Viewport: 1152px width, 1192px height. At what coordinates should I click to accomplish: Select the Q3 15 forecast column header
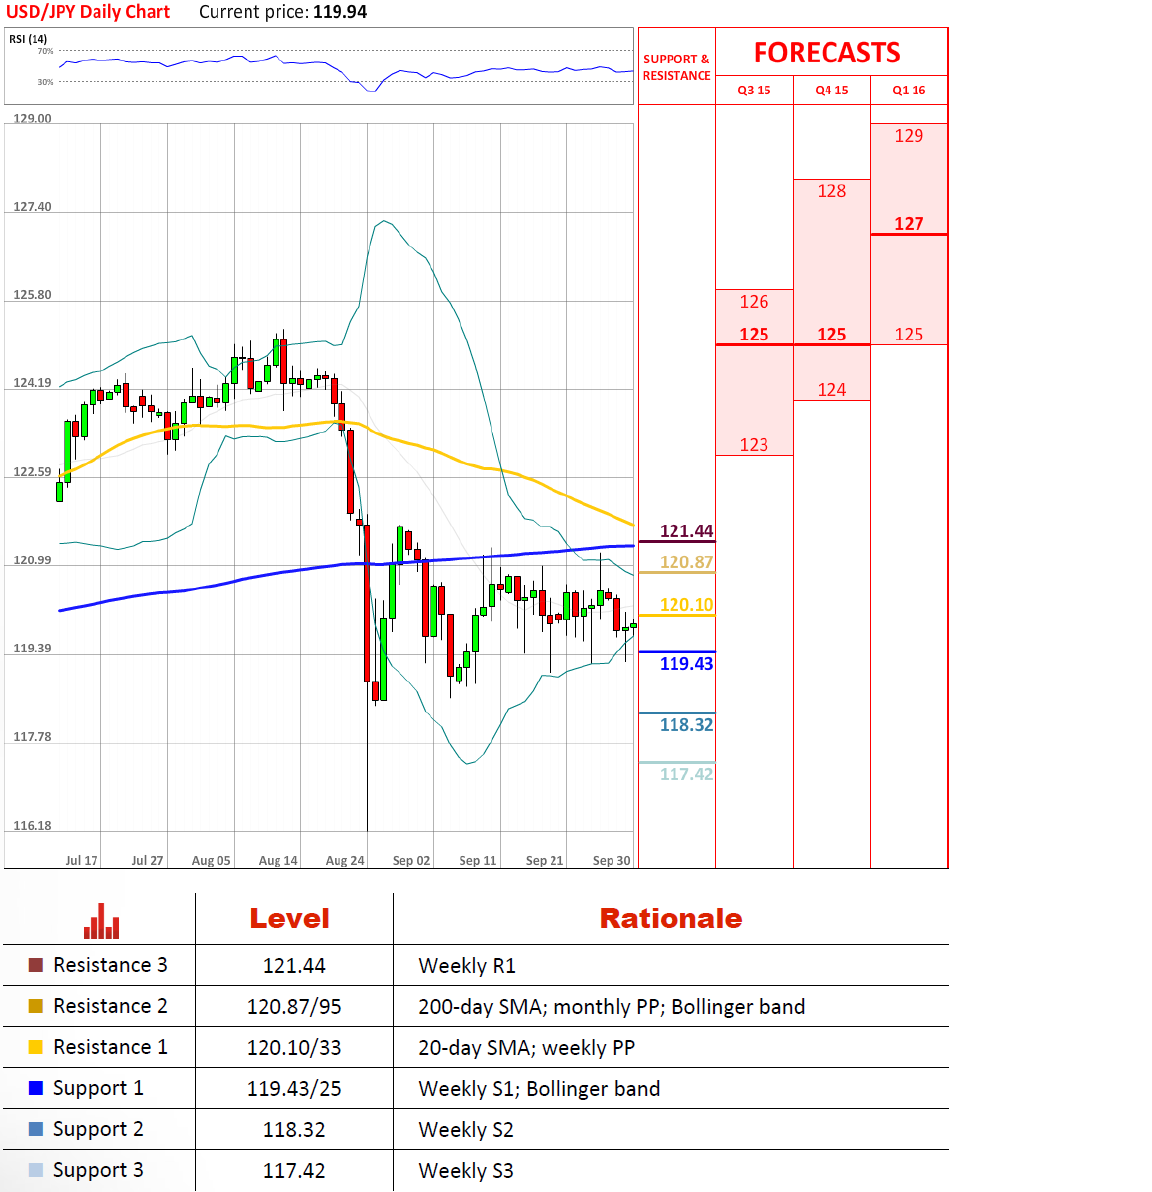coord(754,90)
